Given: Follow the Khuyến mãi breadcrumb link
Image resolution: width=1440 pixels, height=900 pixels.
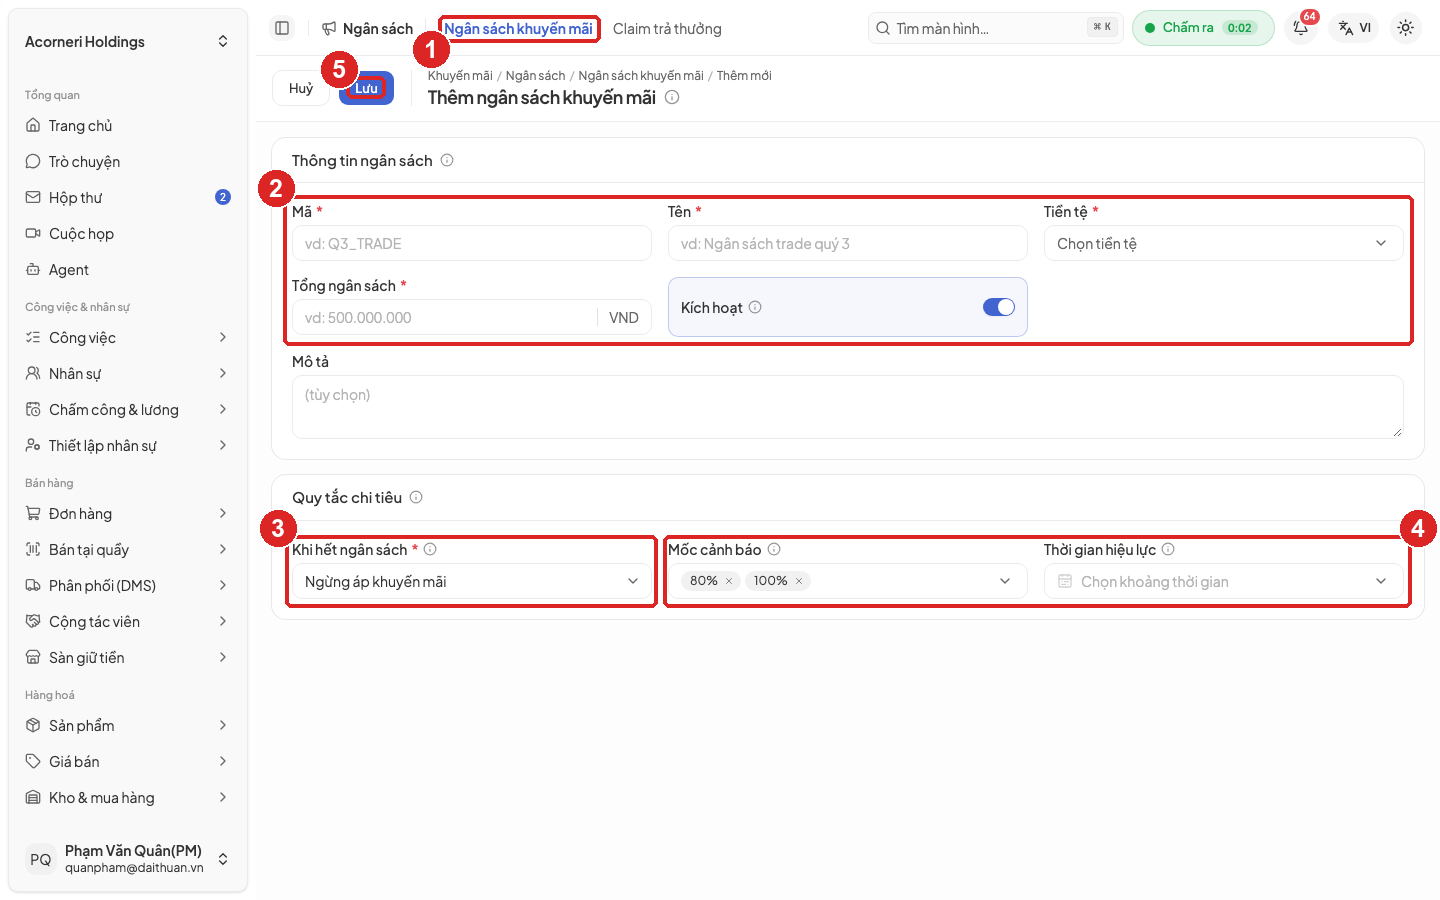Looking at the screenshot, I should click(460, 76).
